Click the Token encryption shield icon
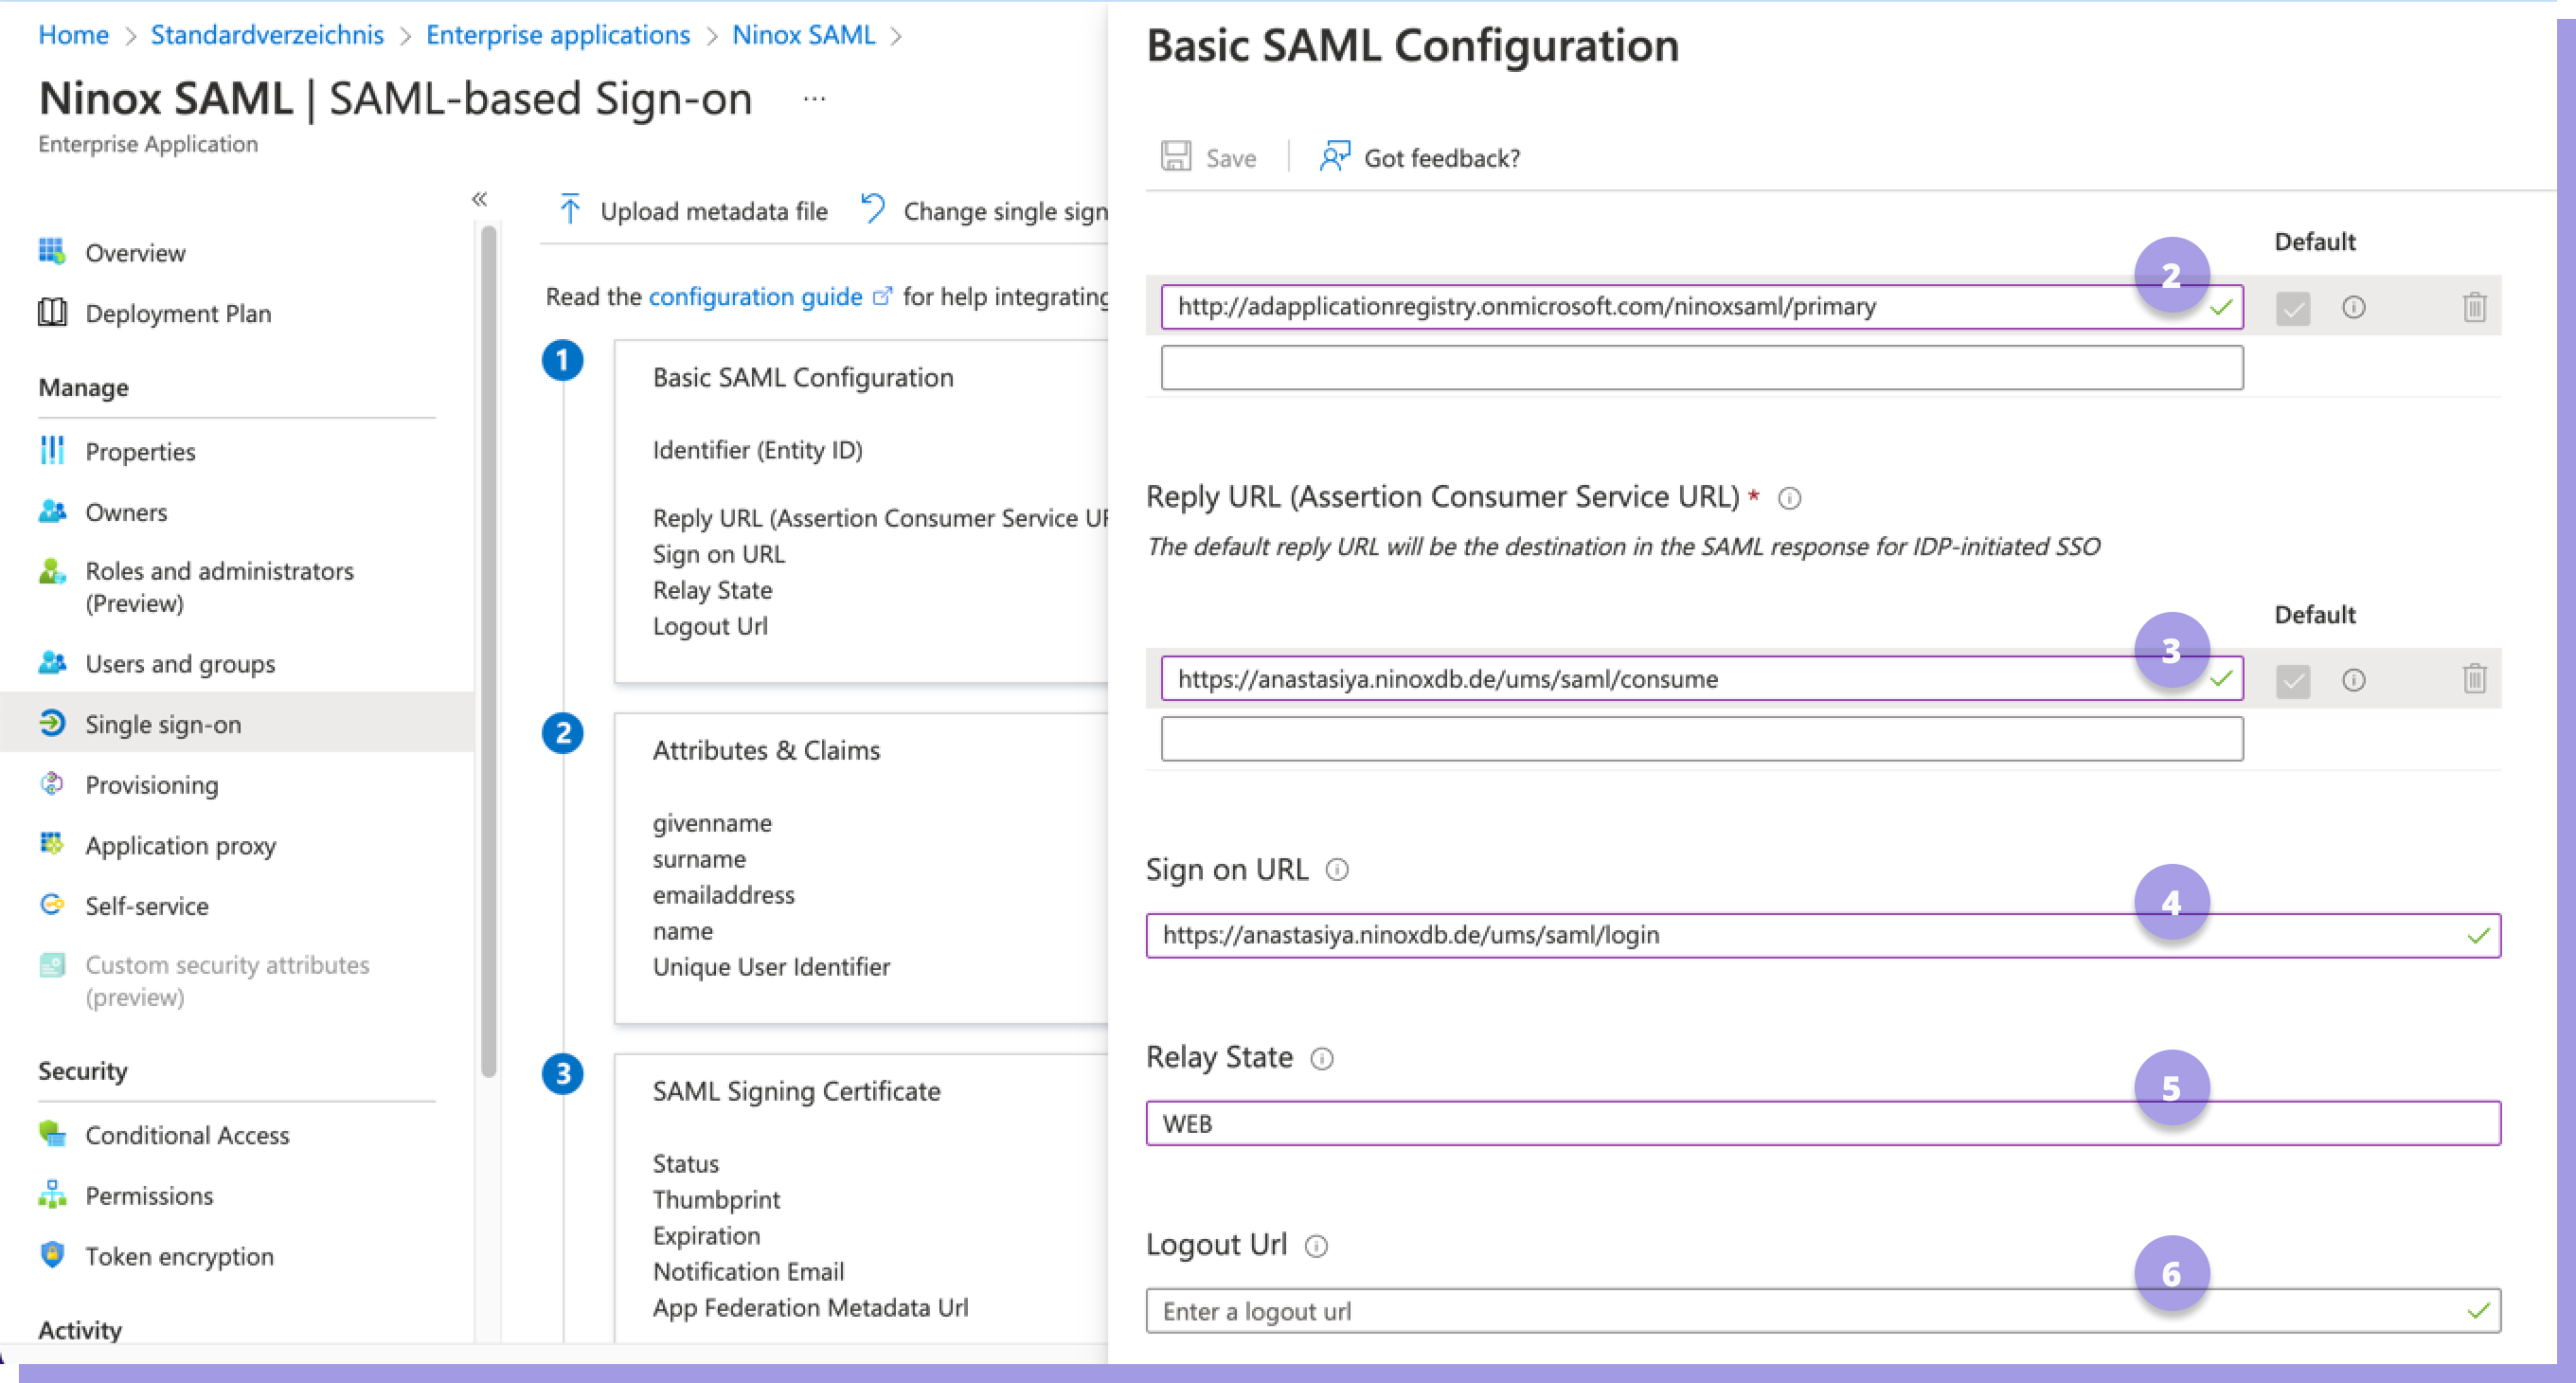Screen dimensions: 2576x1383 click(x=52, y=1255)
